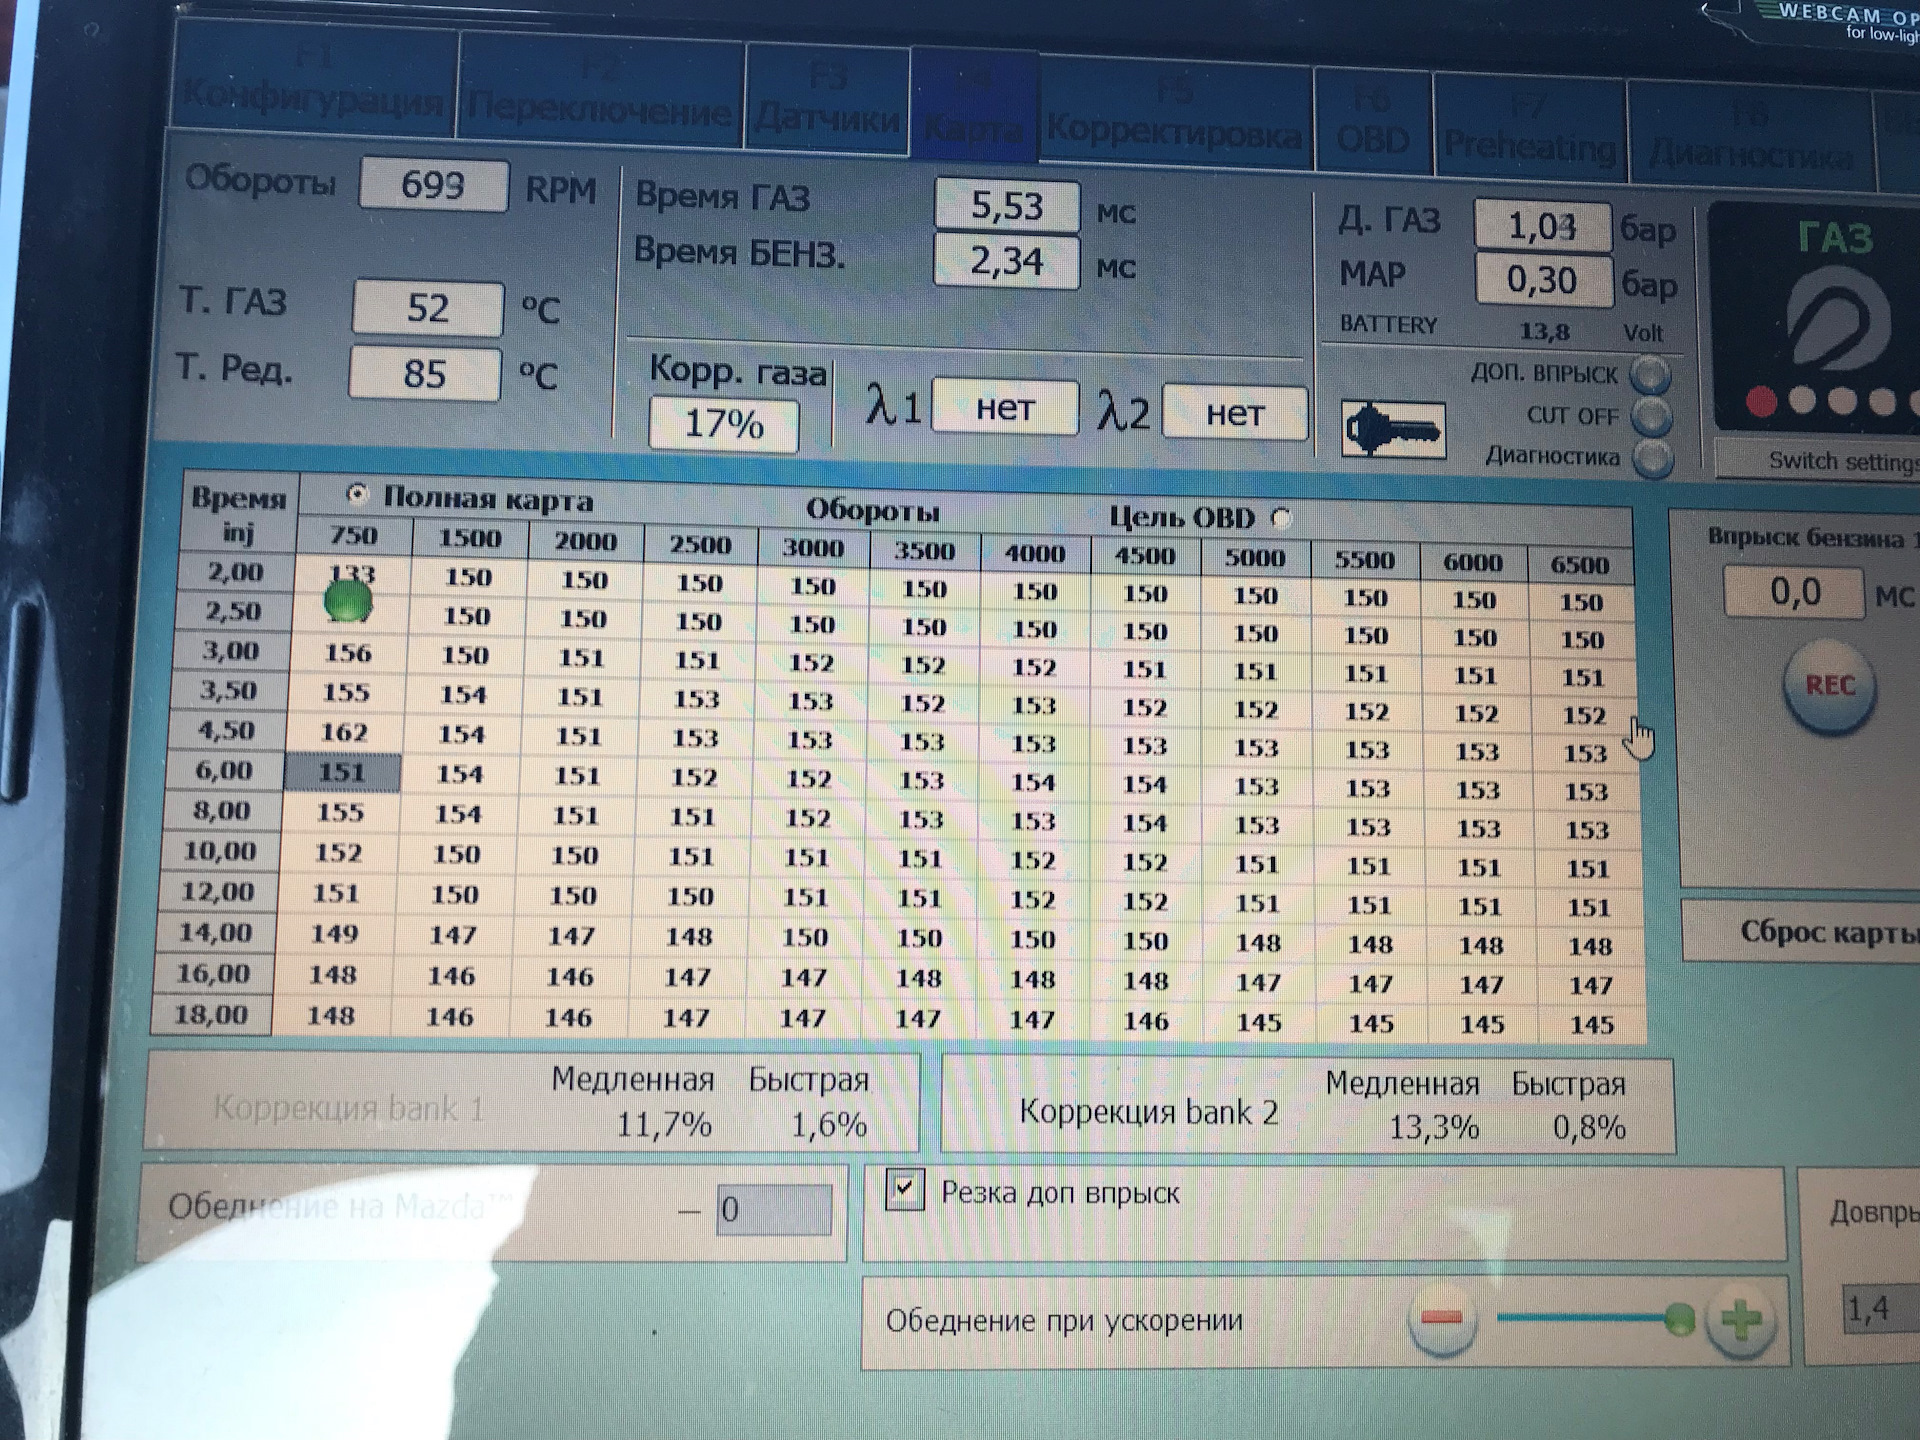1920x1440 pixels.
Task: Click the green plus lean-on-acceleration button
Action: point(1741,1320)
